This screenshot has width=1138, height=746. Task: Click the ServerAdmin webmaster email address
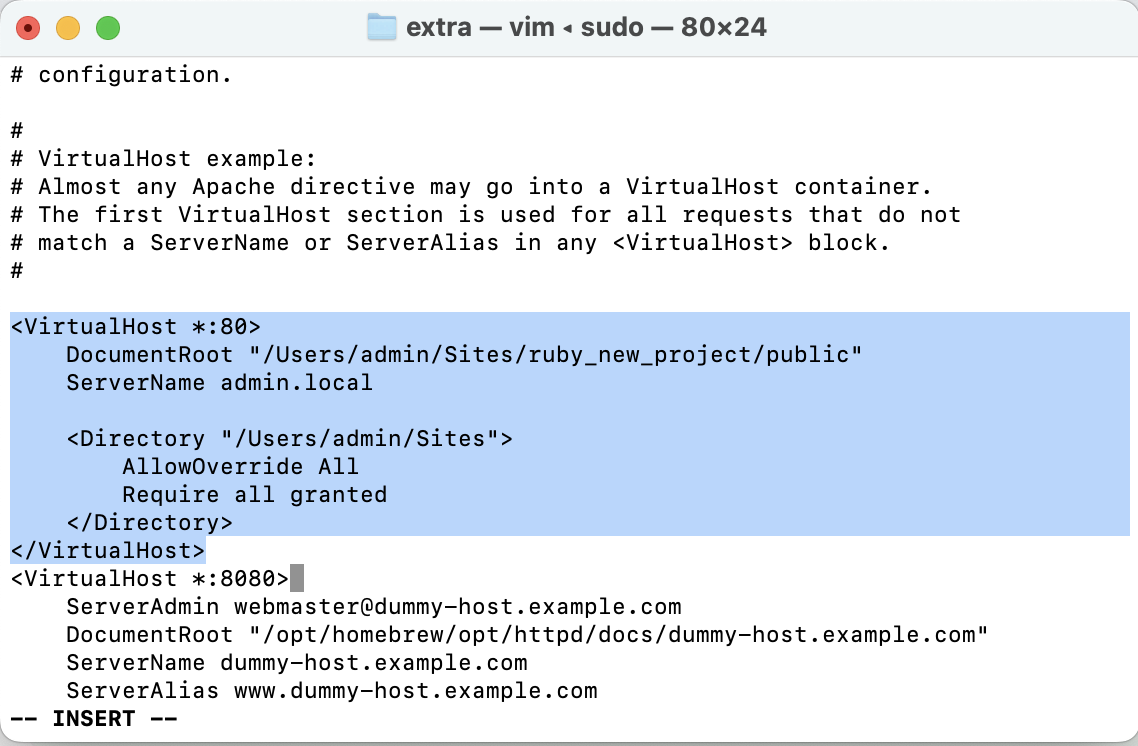(x=457, y=607)
